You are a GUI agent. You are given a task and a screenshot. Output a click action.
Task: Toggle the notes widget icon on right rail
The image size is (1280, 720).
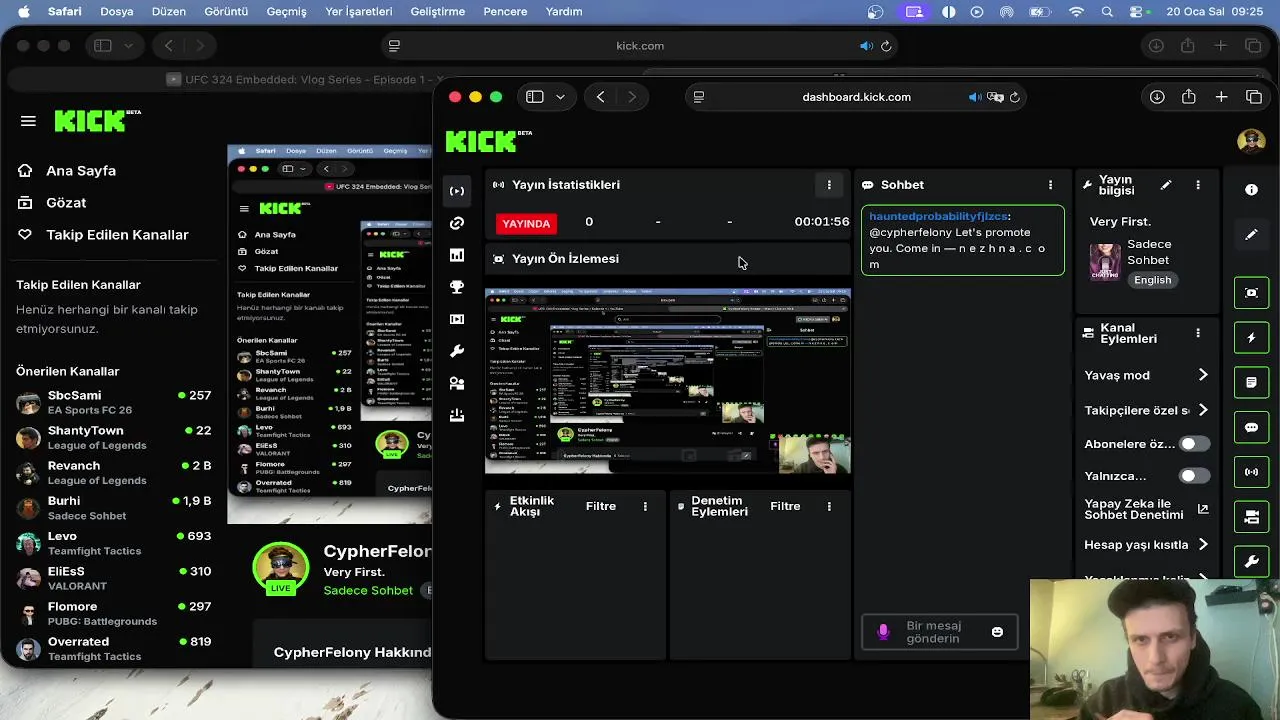[x=1251, y=382]
